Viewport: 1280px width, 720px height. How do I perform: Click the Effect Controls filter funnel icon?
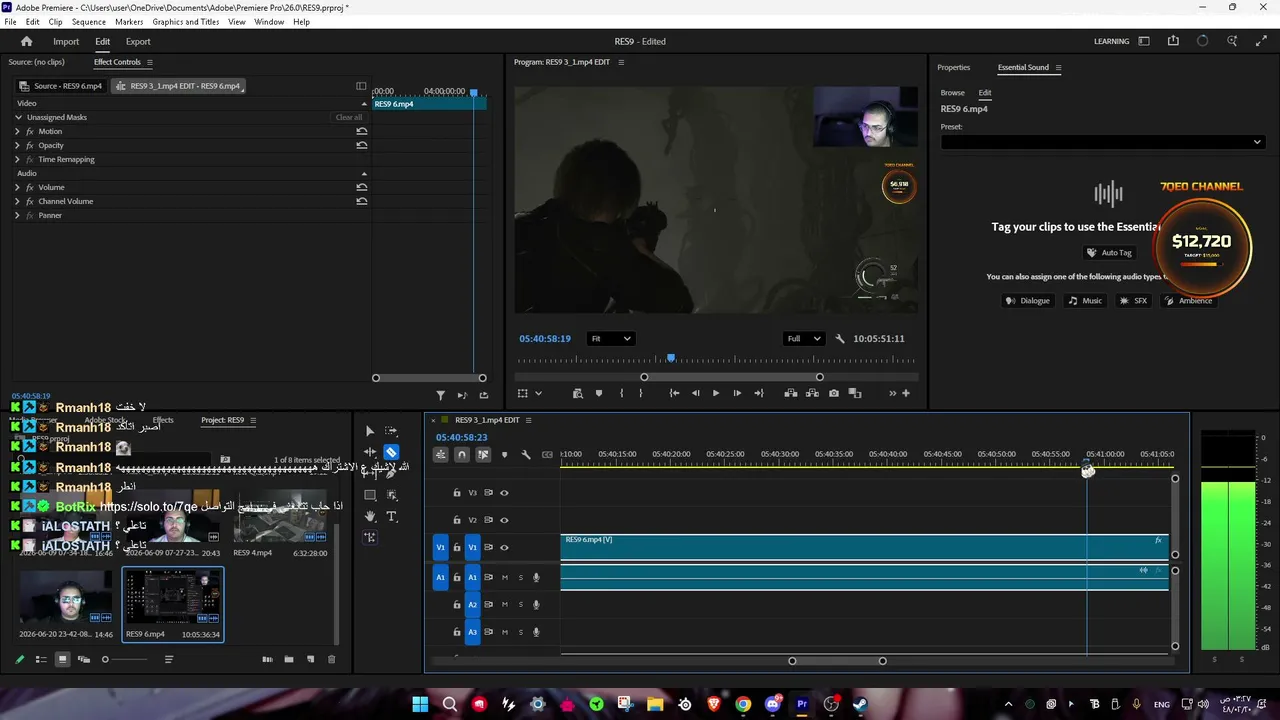pyautogui.click(x=440, y=395)
